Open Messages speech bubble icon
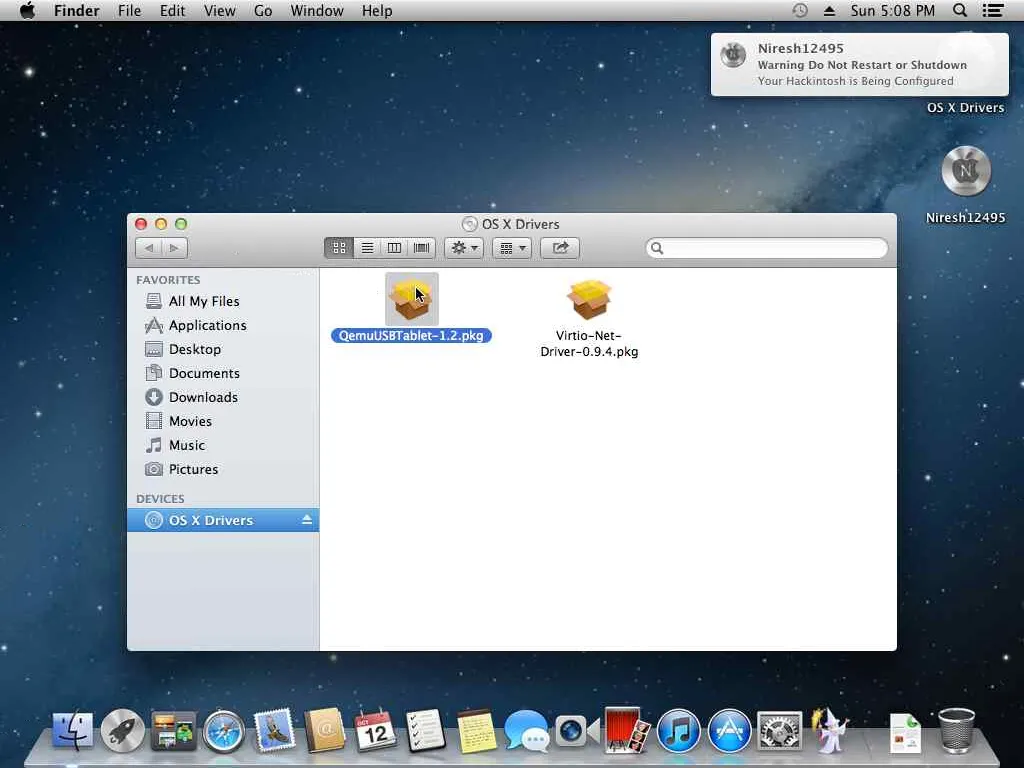The image size is (1024, 768). 526,731
